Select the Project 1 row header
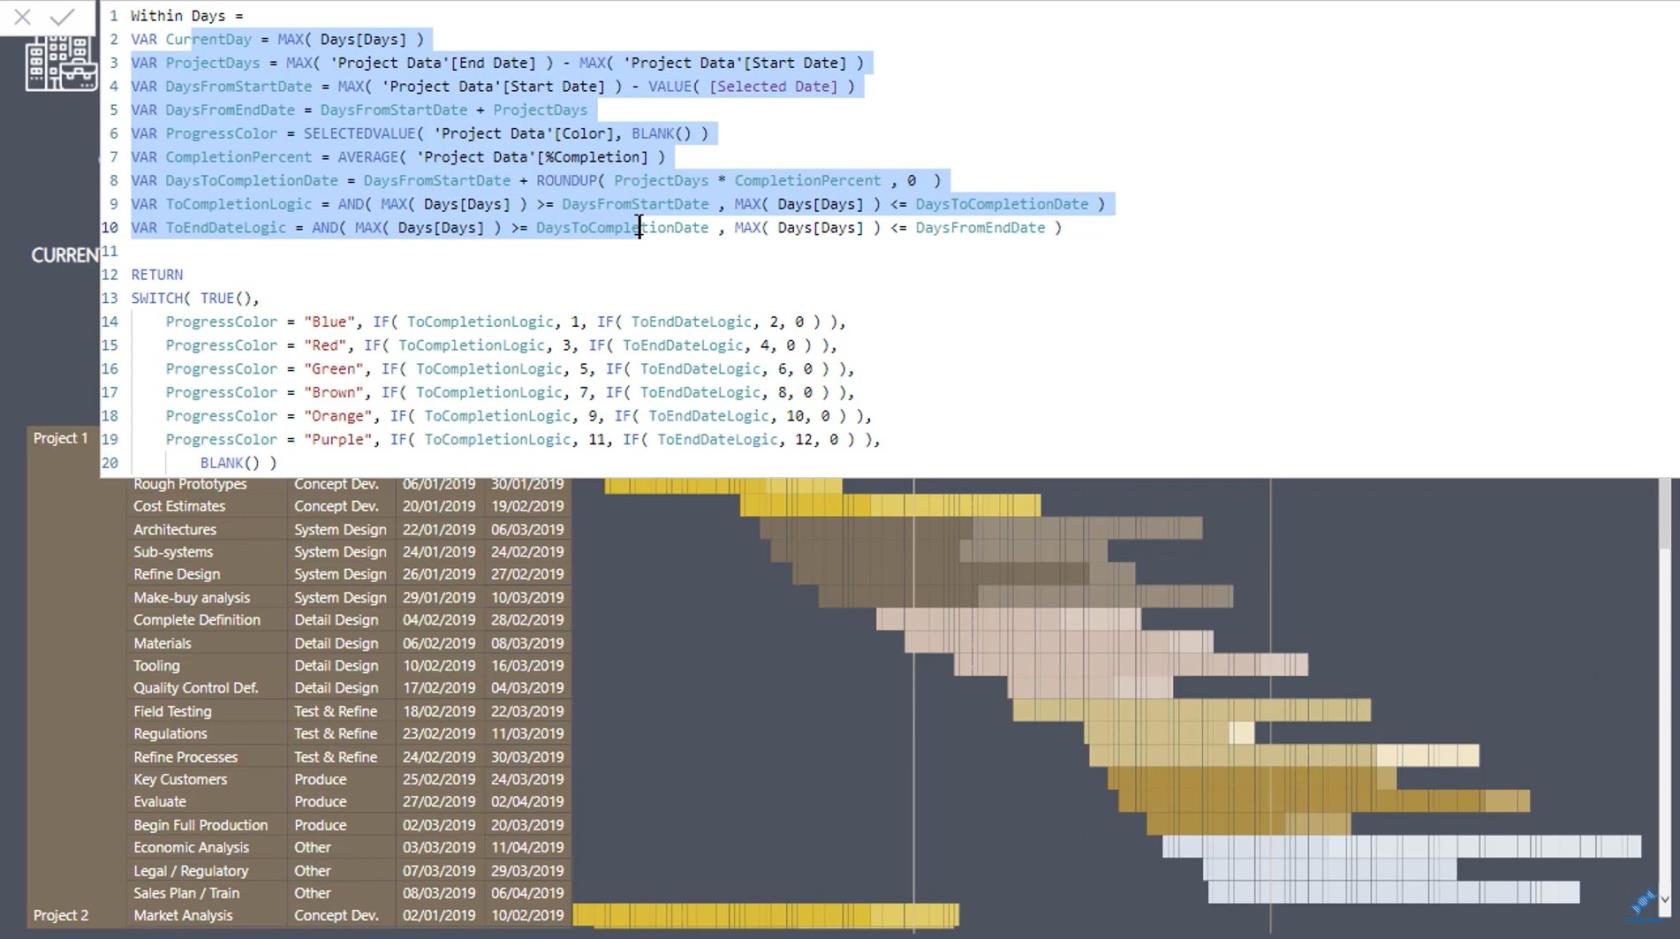 pyautogui.click(x=60, y=438)
